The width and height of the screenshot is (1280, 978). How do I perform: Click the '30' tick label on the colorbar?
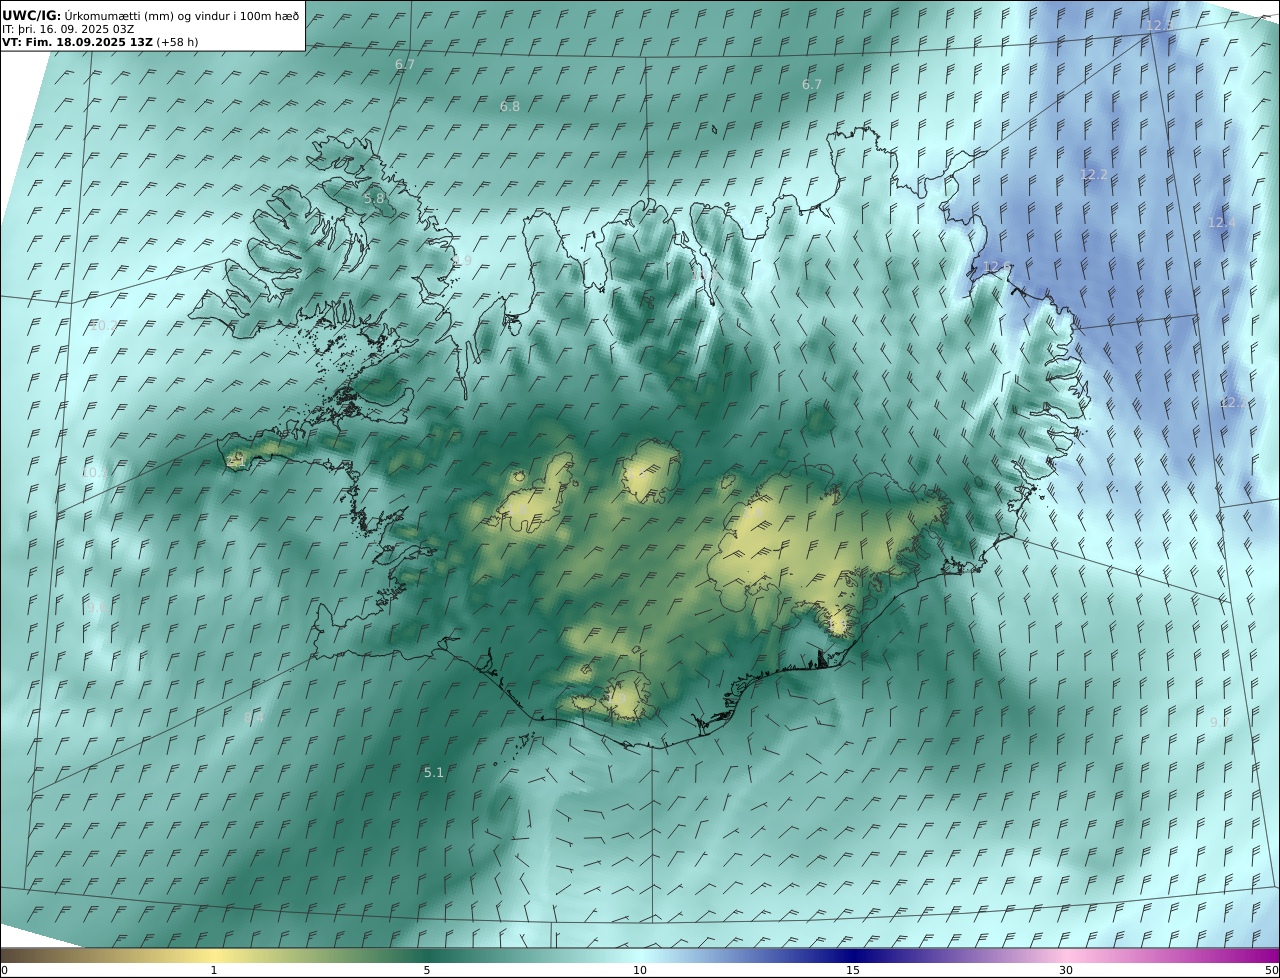[1066, 970]
